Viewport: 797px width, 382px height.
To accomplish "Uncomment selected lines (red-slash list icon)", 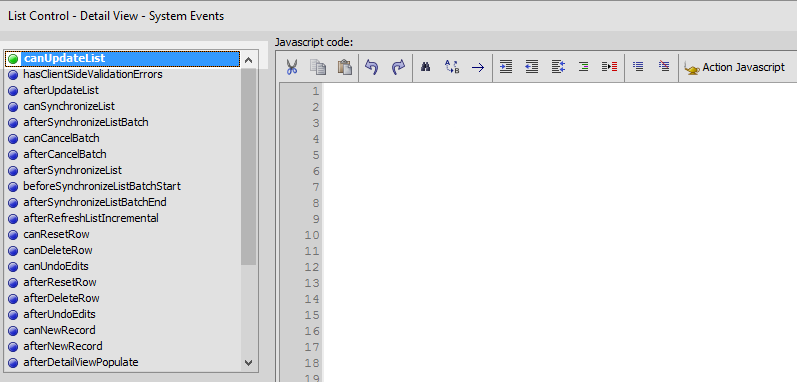I will point(664,66).
